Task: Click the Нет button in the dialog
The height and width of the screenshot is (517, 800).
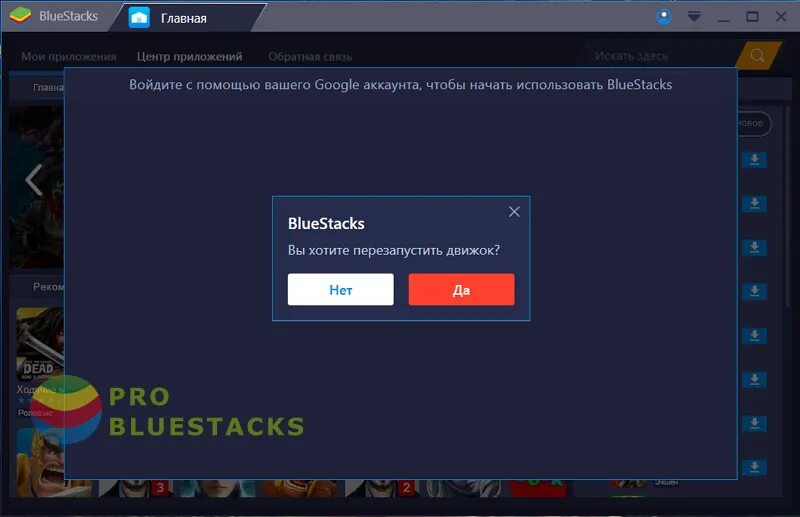Action: point(340,289)
